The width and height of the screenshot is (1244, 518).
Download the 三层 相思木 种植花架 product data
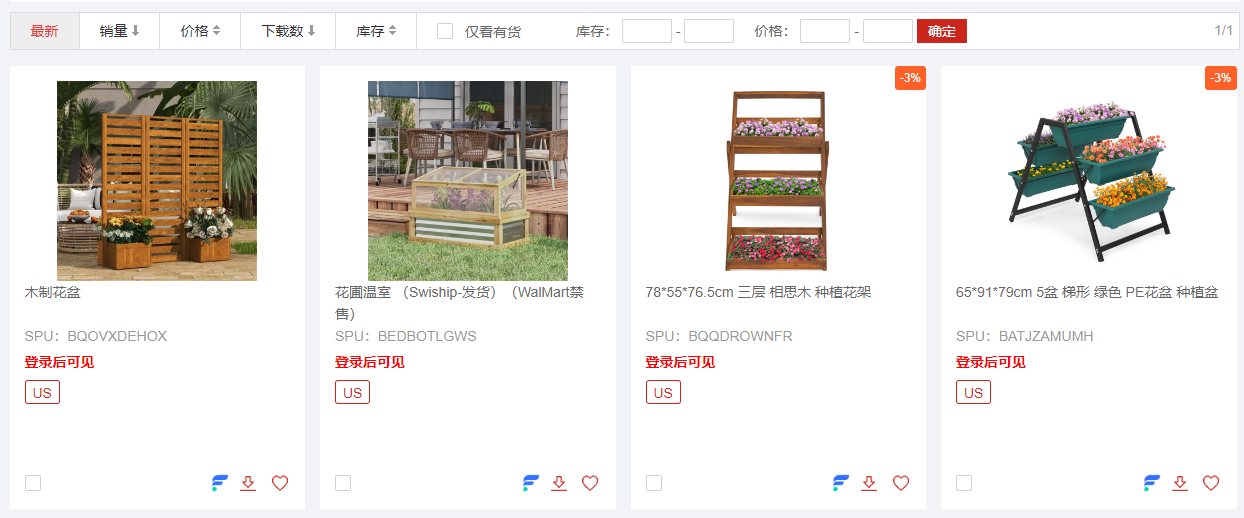[x=869, y=483]
